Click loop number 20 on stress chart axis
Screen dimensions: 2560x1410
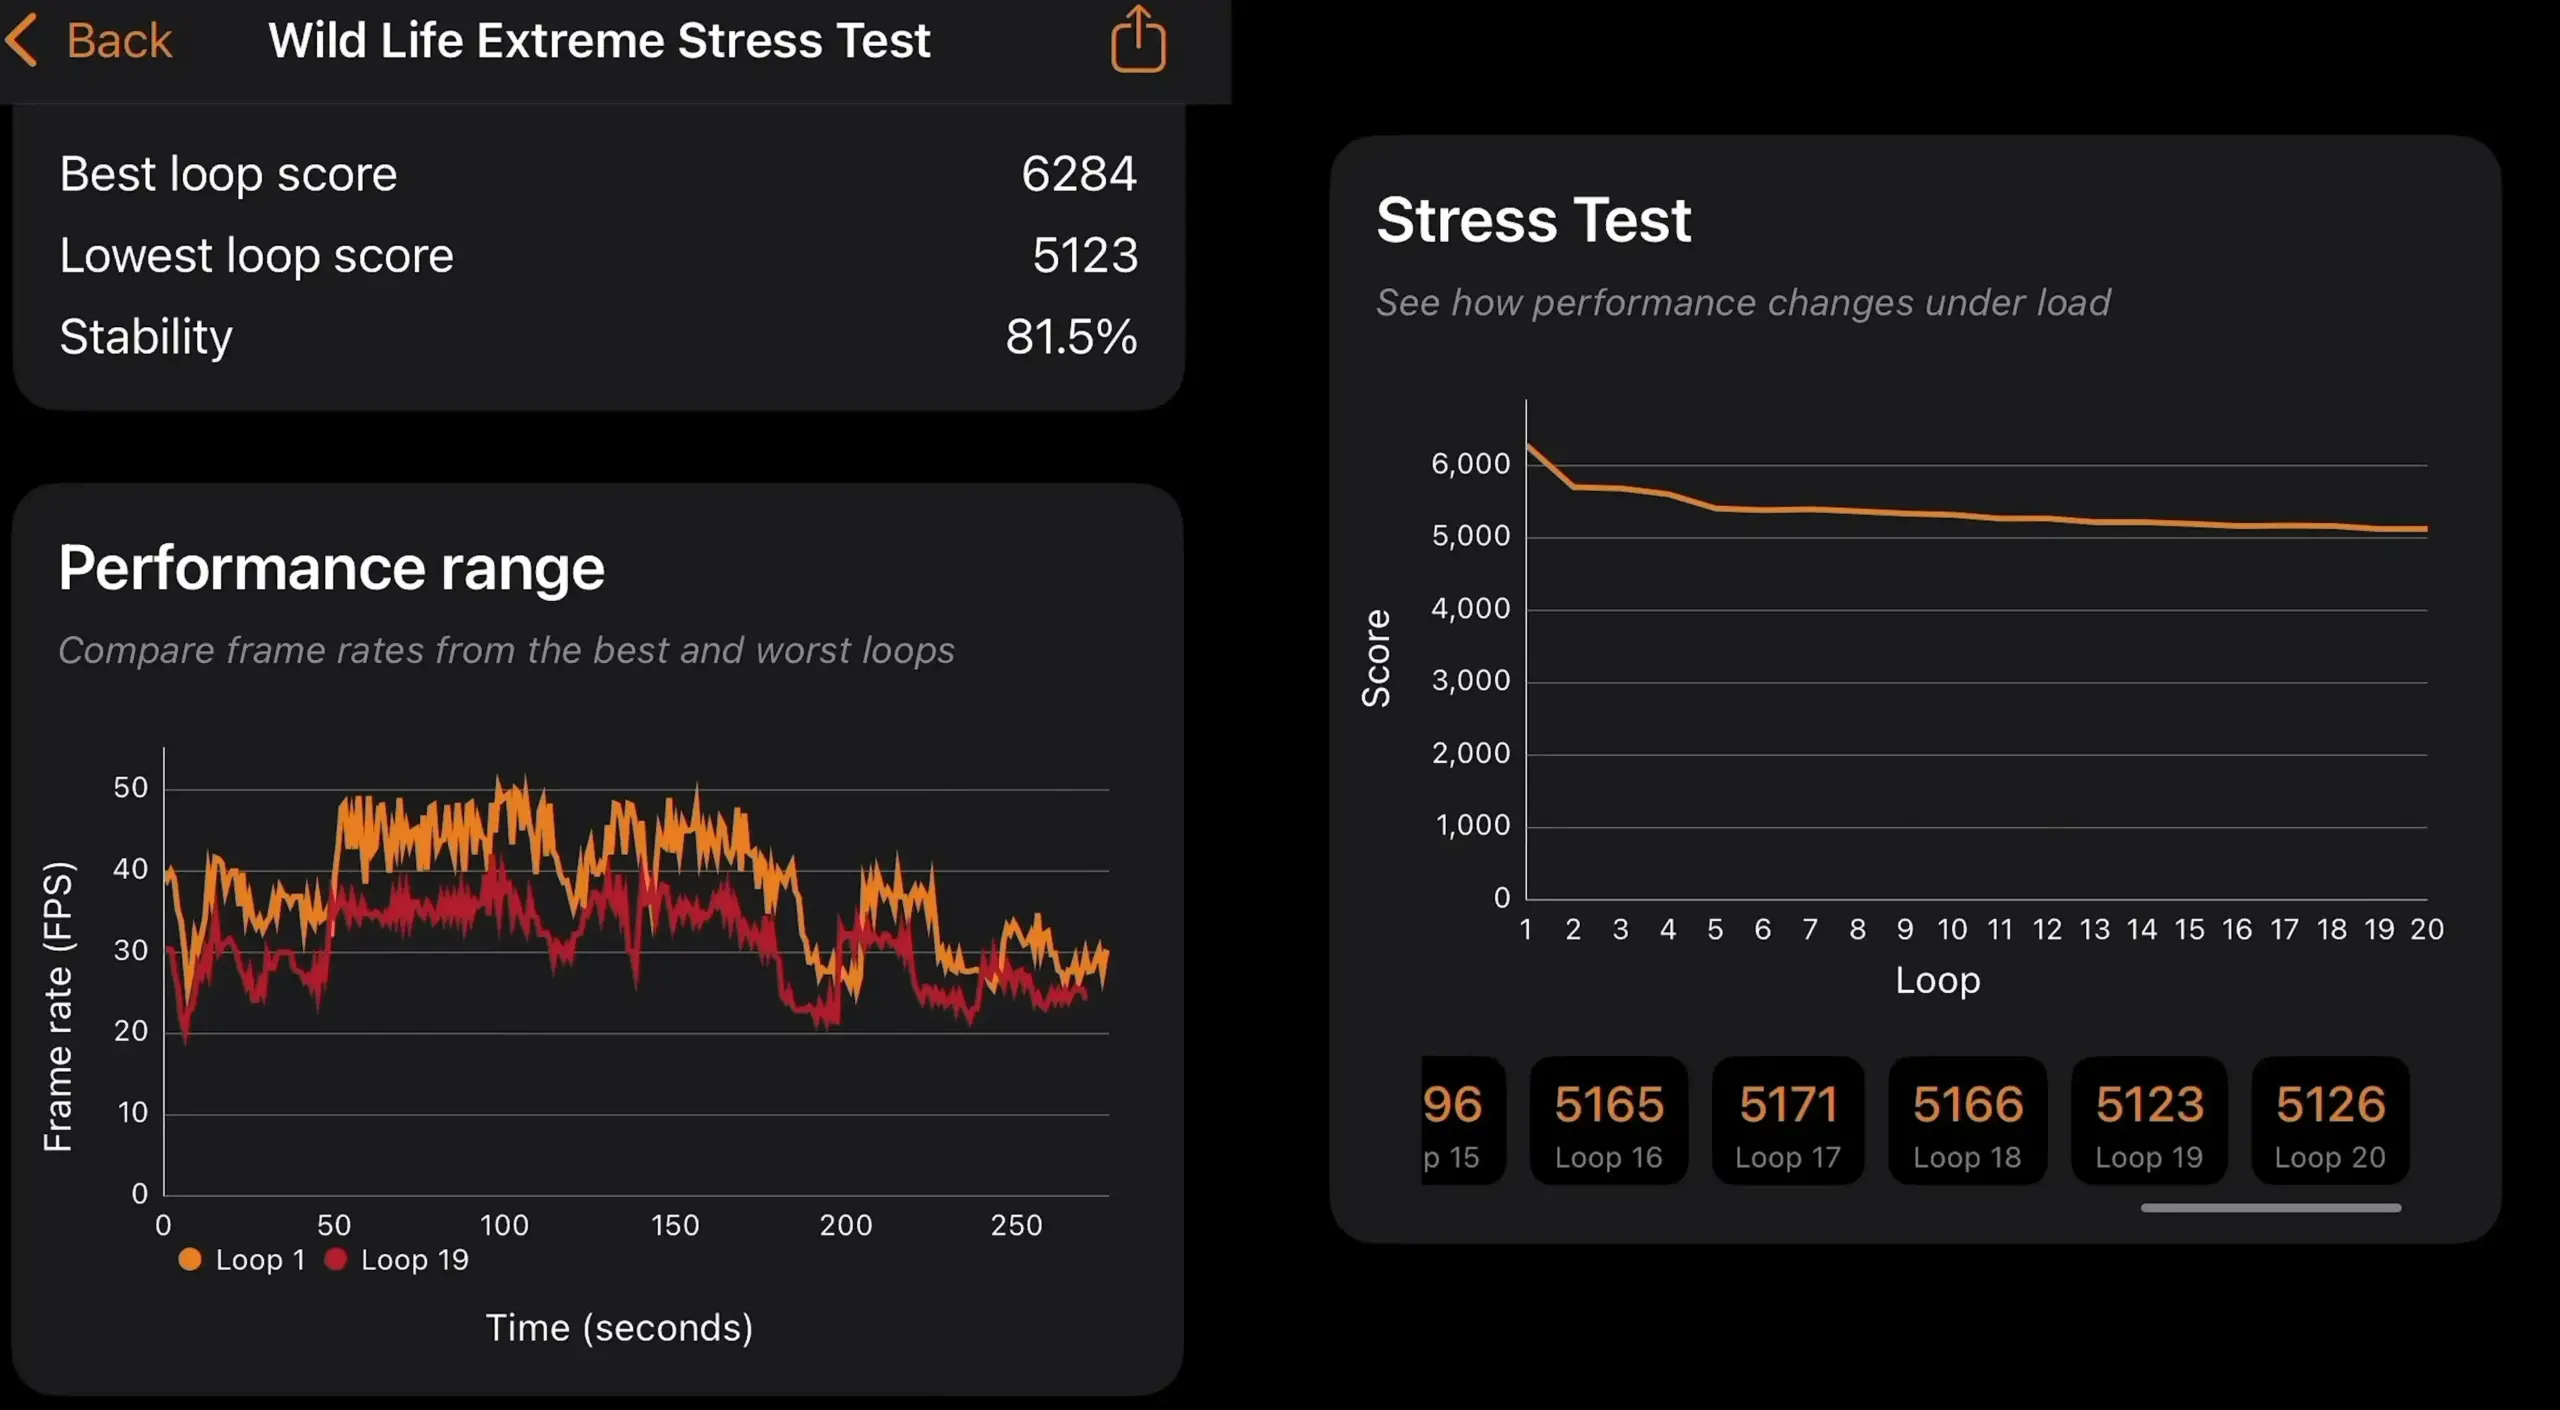coord(2427,930)
